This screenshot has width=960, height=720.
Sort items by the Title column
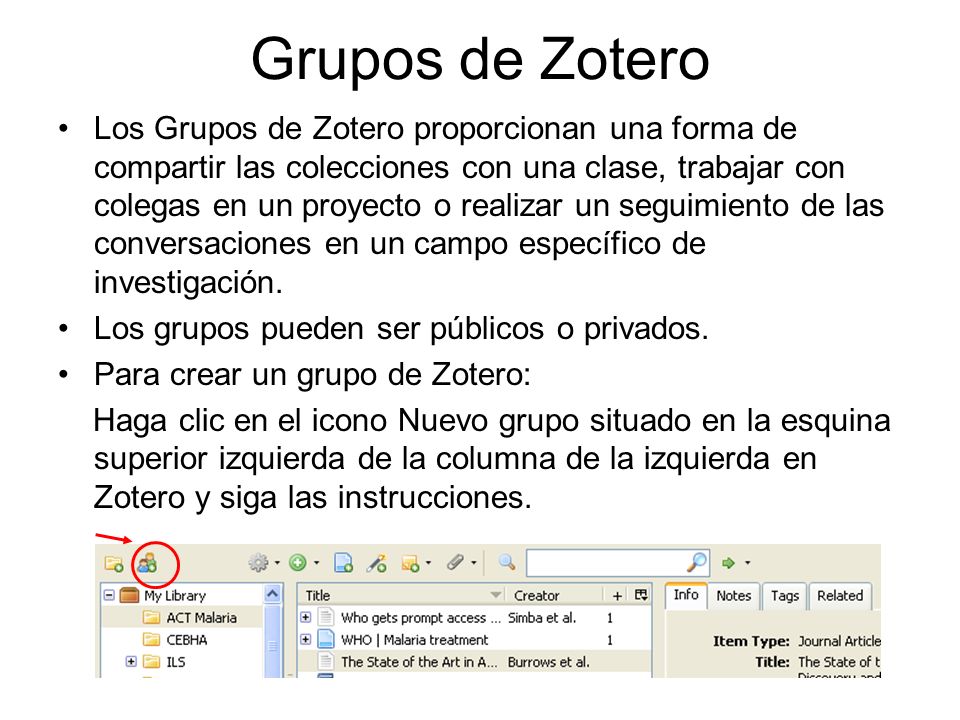point(402,595)
